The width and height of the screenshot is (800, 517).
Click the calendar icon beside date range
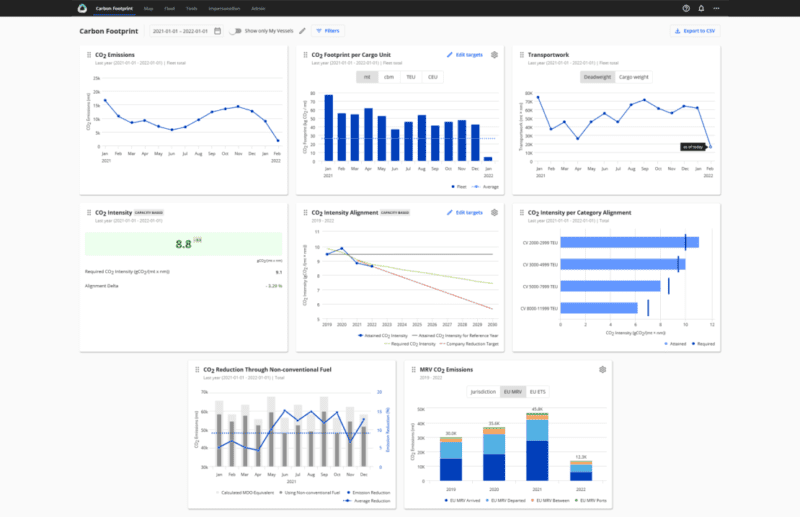217,31
